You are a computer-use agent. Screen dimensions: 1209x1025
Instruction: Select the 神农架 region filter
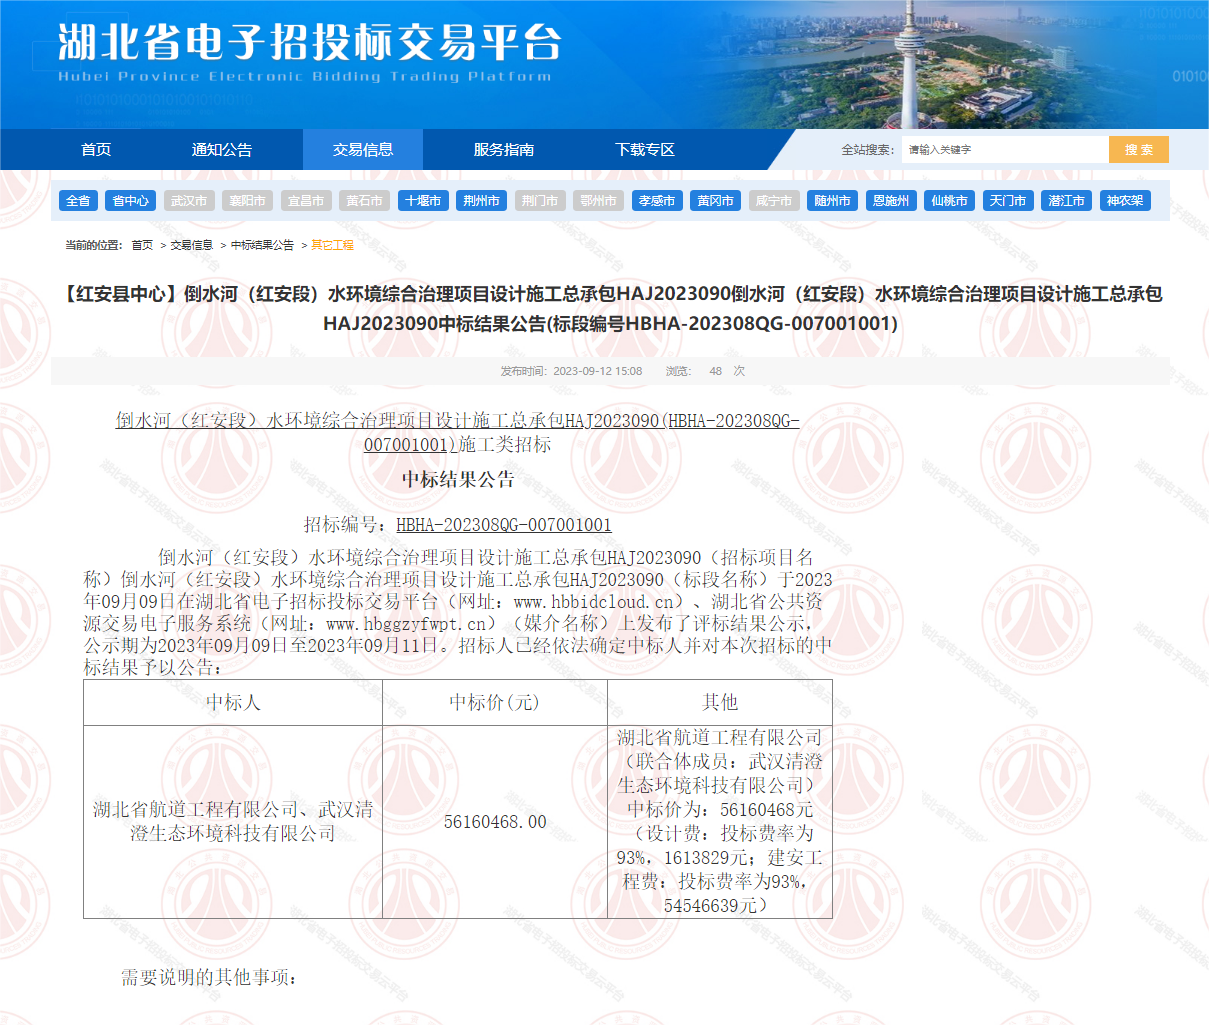coord(1125,201)
